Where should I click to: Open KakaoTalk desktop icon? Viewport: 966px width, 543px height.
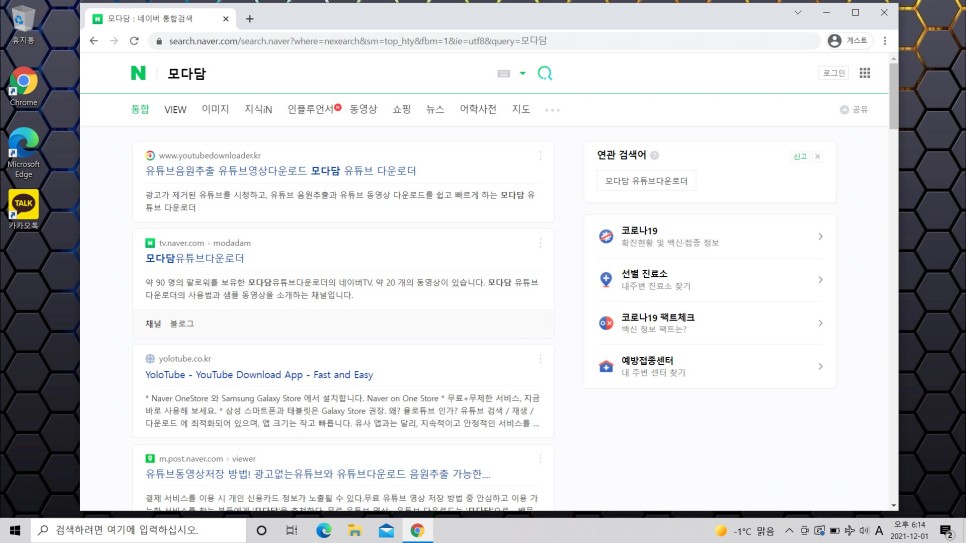23,210
